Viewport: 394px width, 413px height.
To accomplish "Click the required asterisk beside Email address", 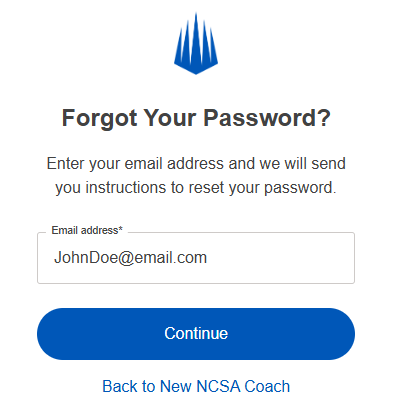I will coord(121,229).
